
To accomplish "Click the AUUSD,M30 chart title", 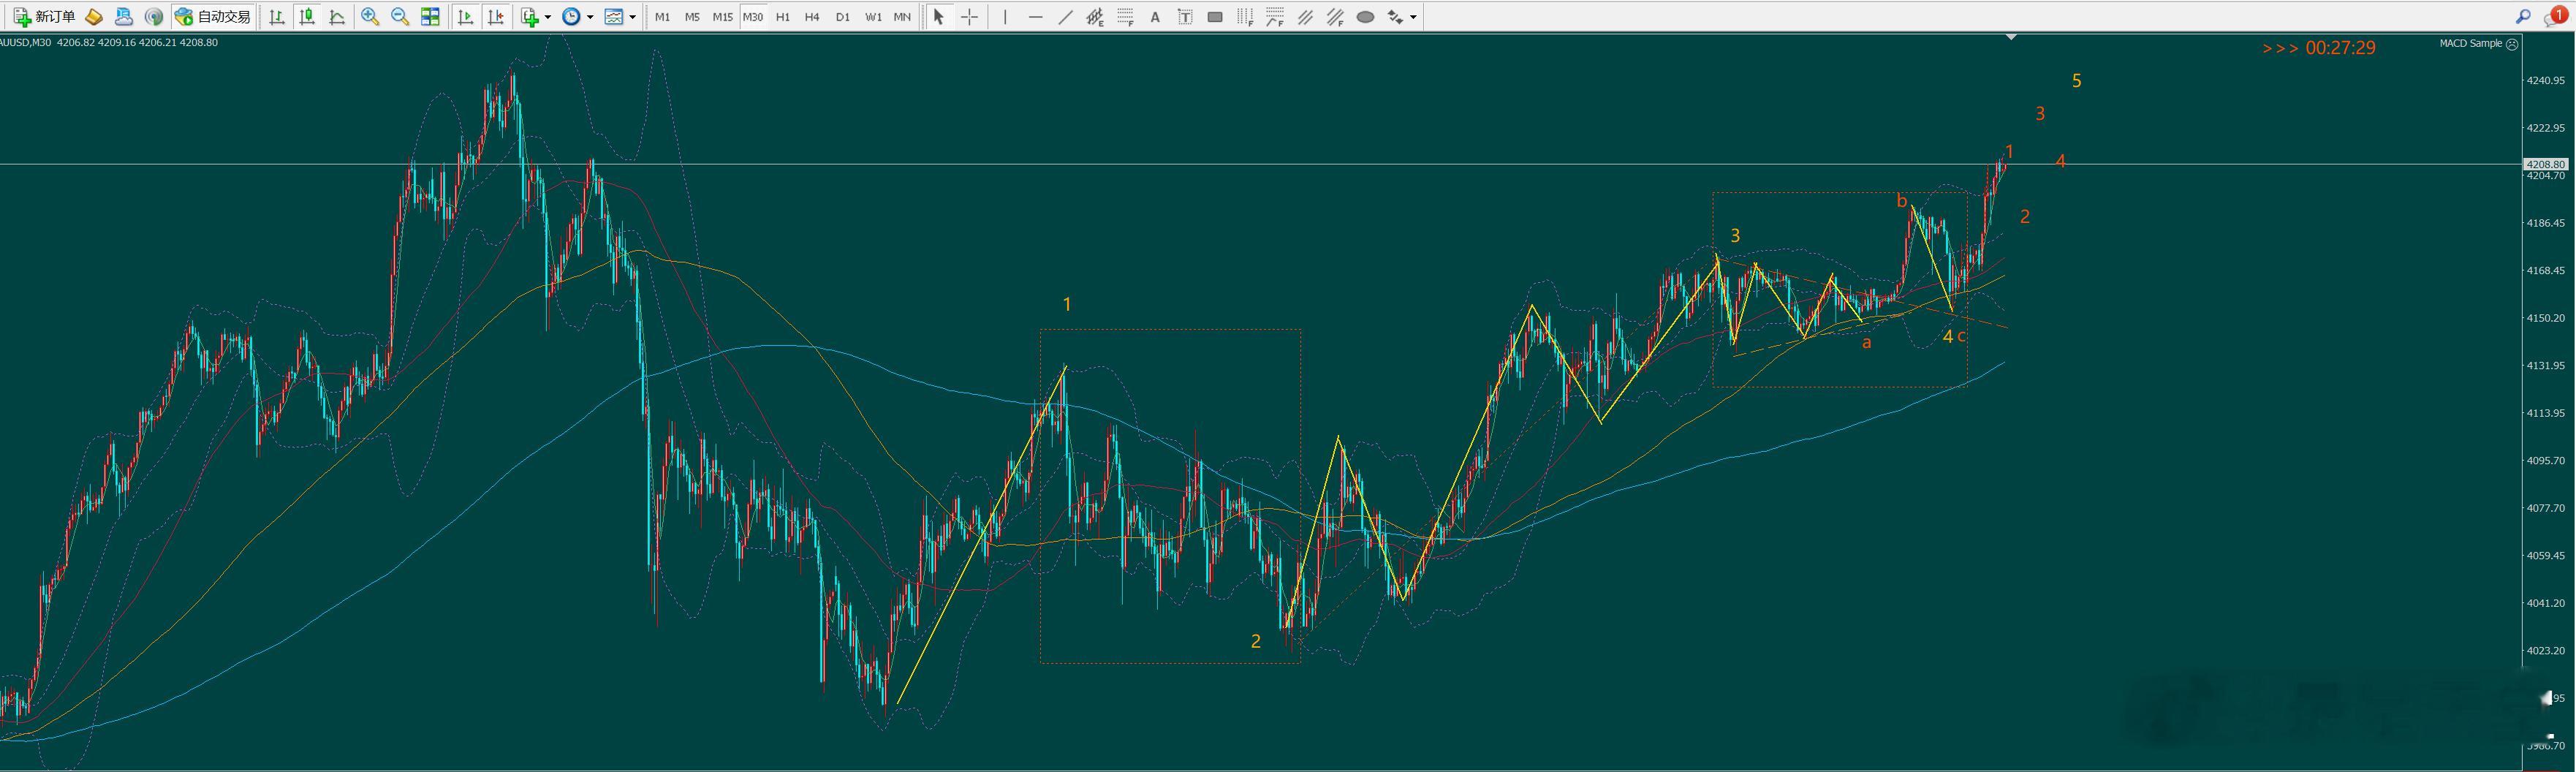I will pos(26,42).
